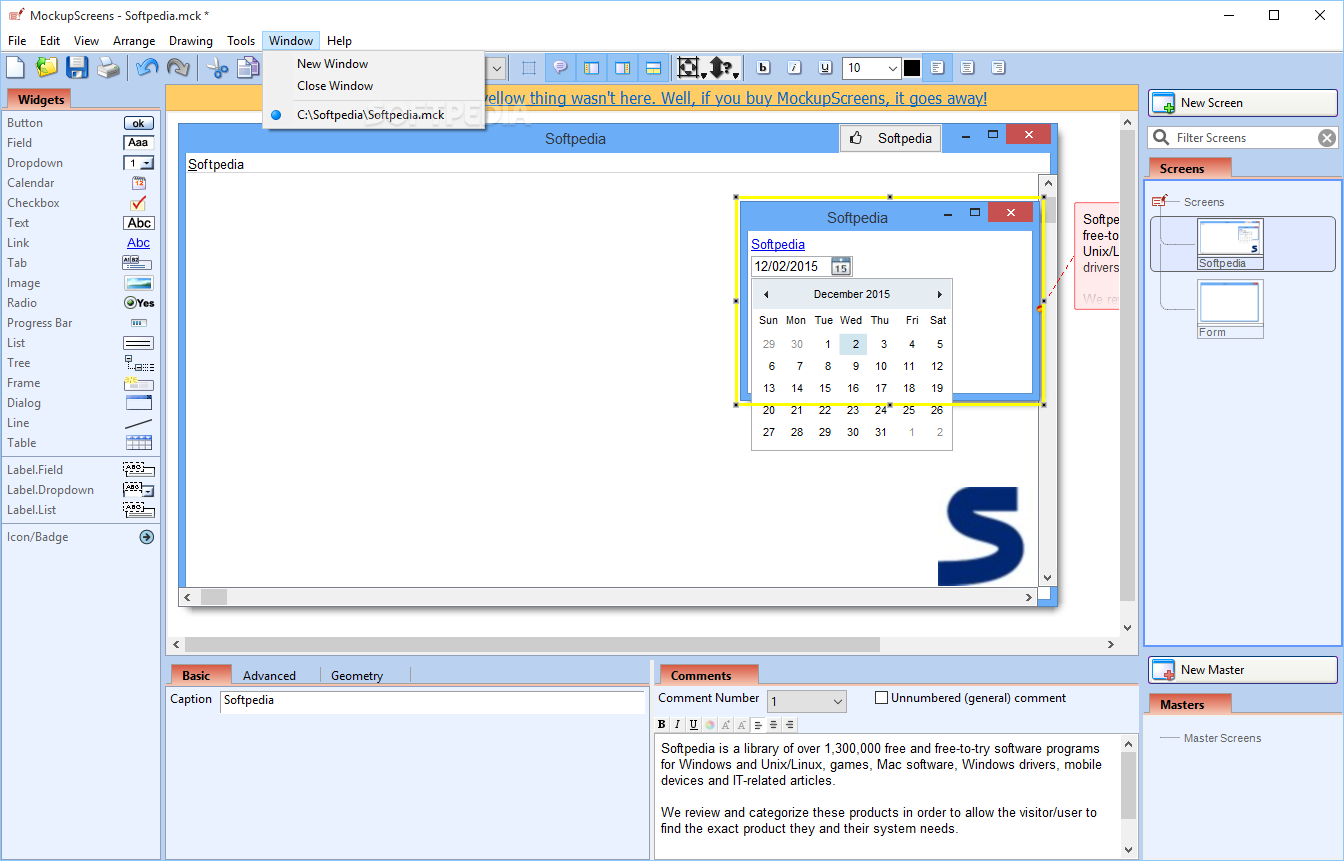Toggle underline in the main toolbar

[825, 68]
